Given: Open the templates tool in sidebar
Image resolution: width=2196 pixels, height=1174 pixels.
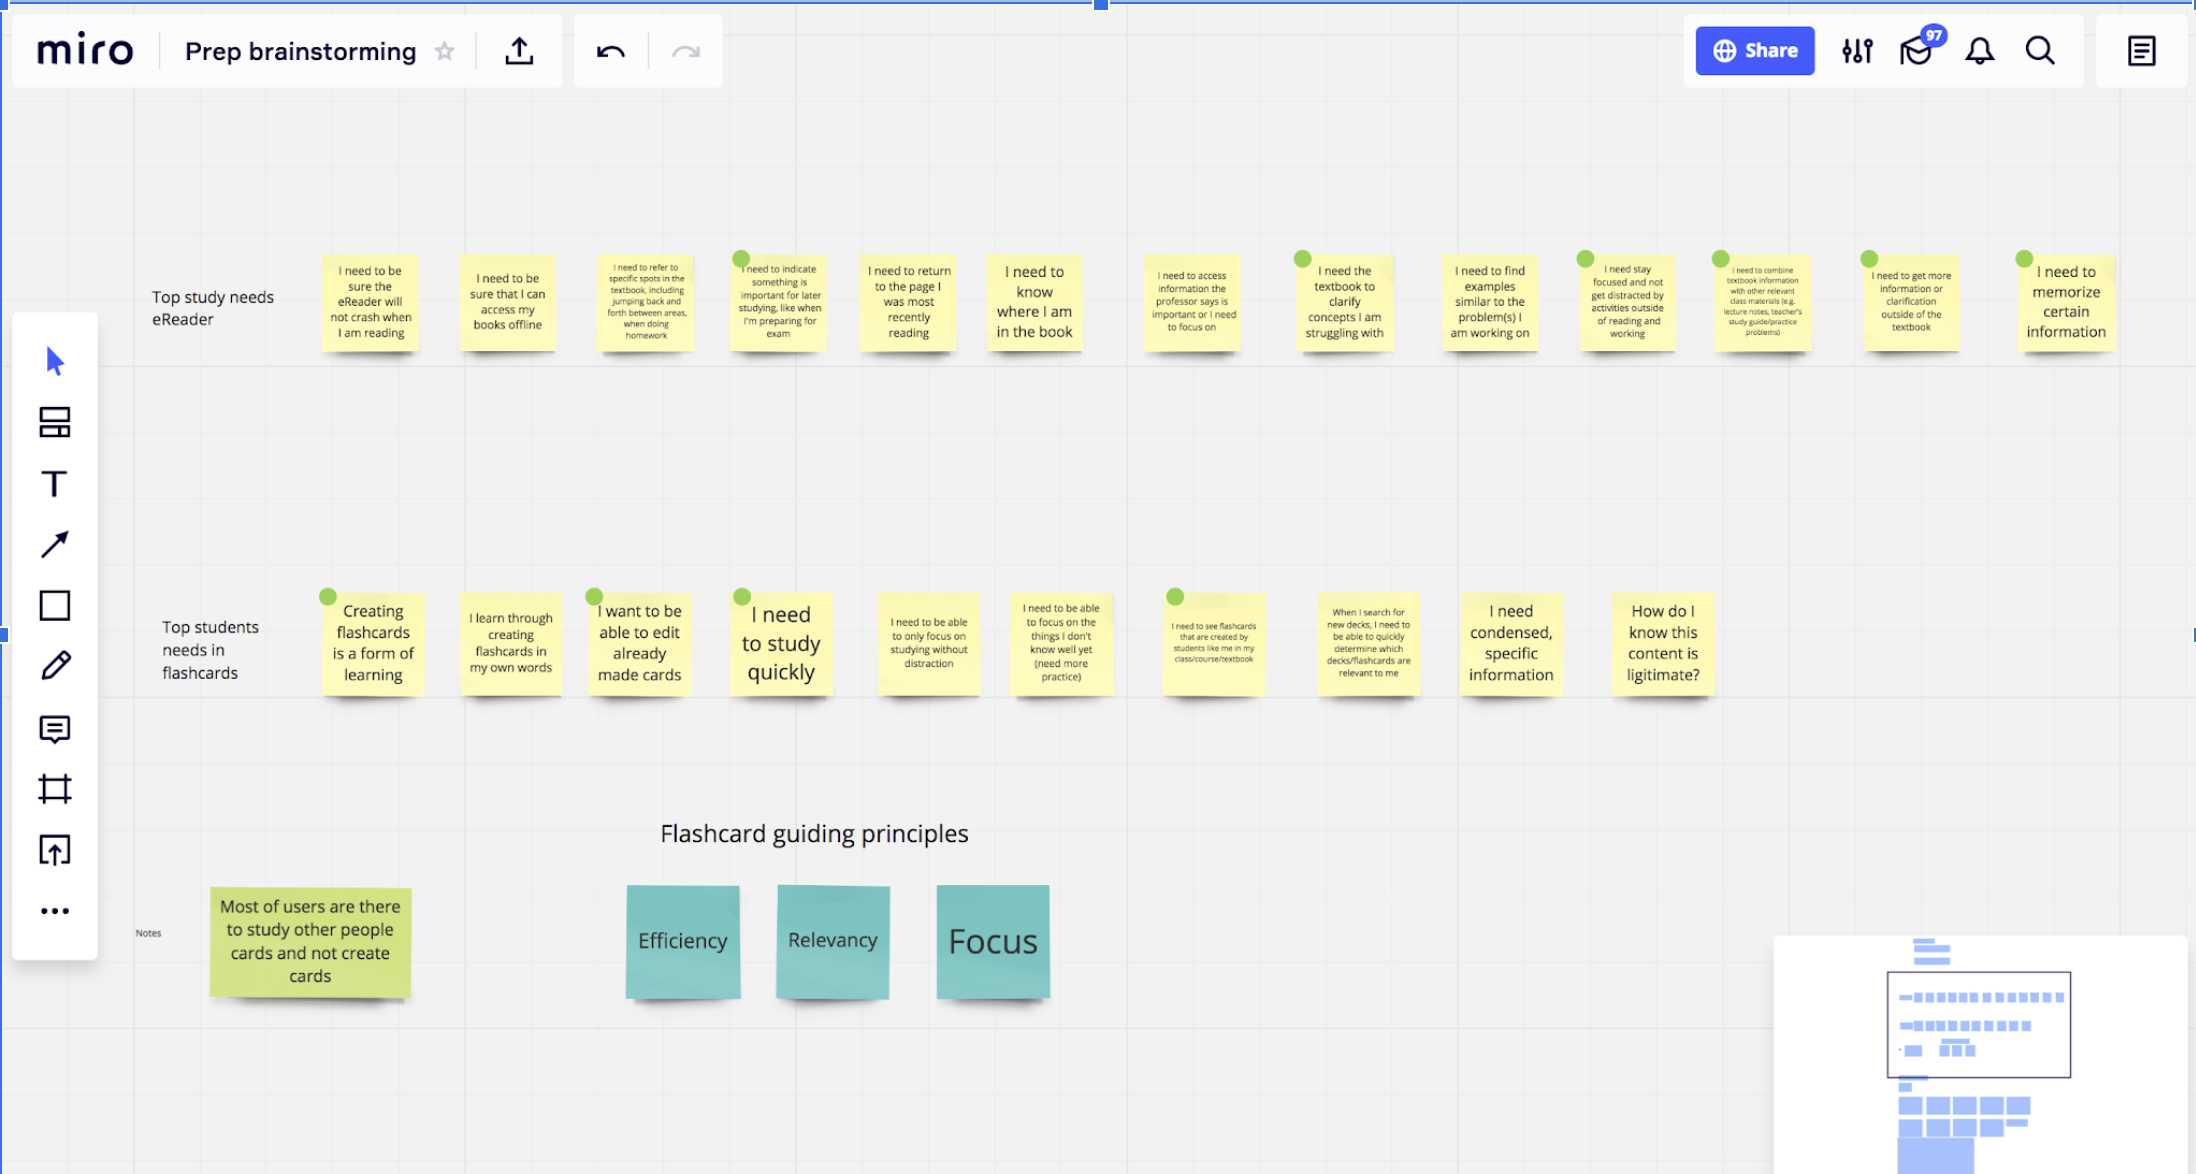Looking at the screenshot, I should click(55, 422).
